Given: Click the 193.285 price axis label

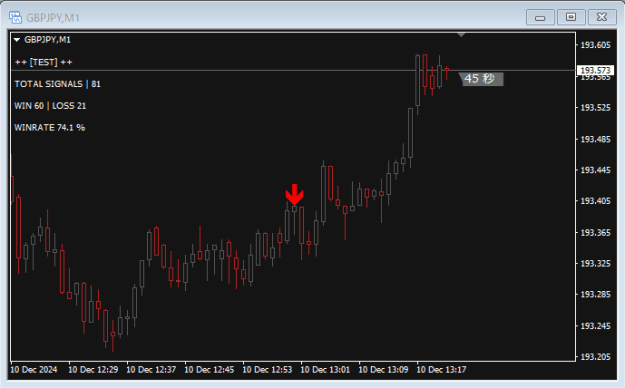Looking at the screenshot, I should [x=595, y=294].
